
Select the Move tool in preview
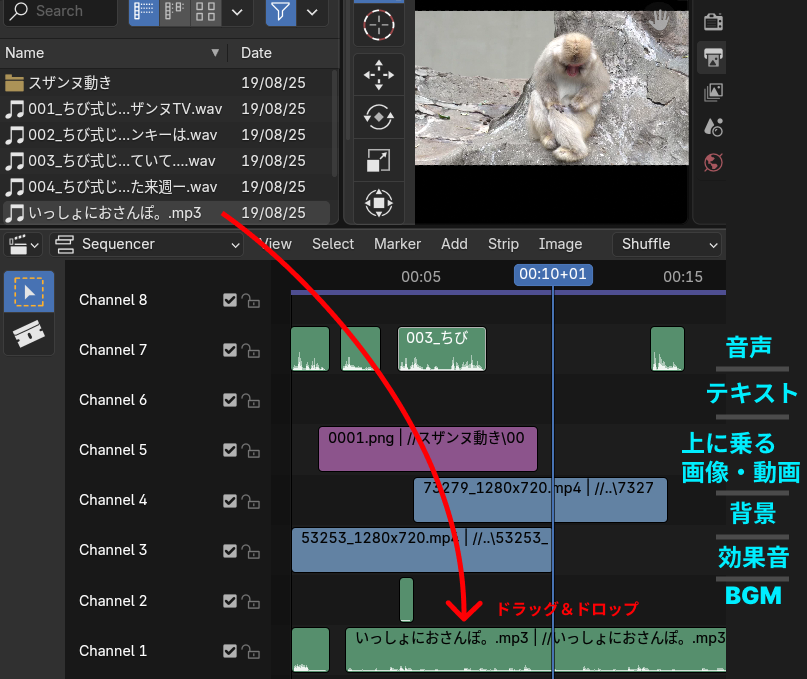click(378, 74)
